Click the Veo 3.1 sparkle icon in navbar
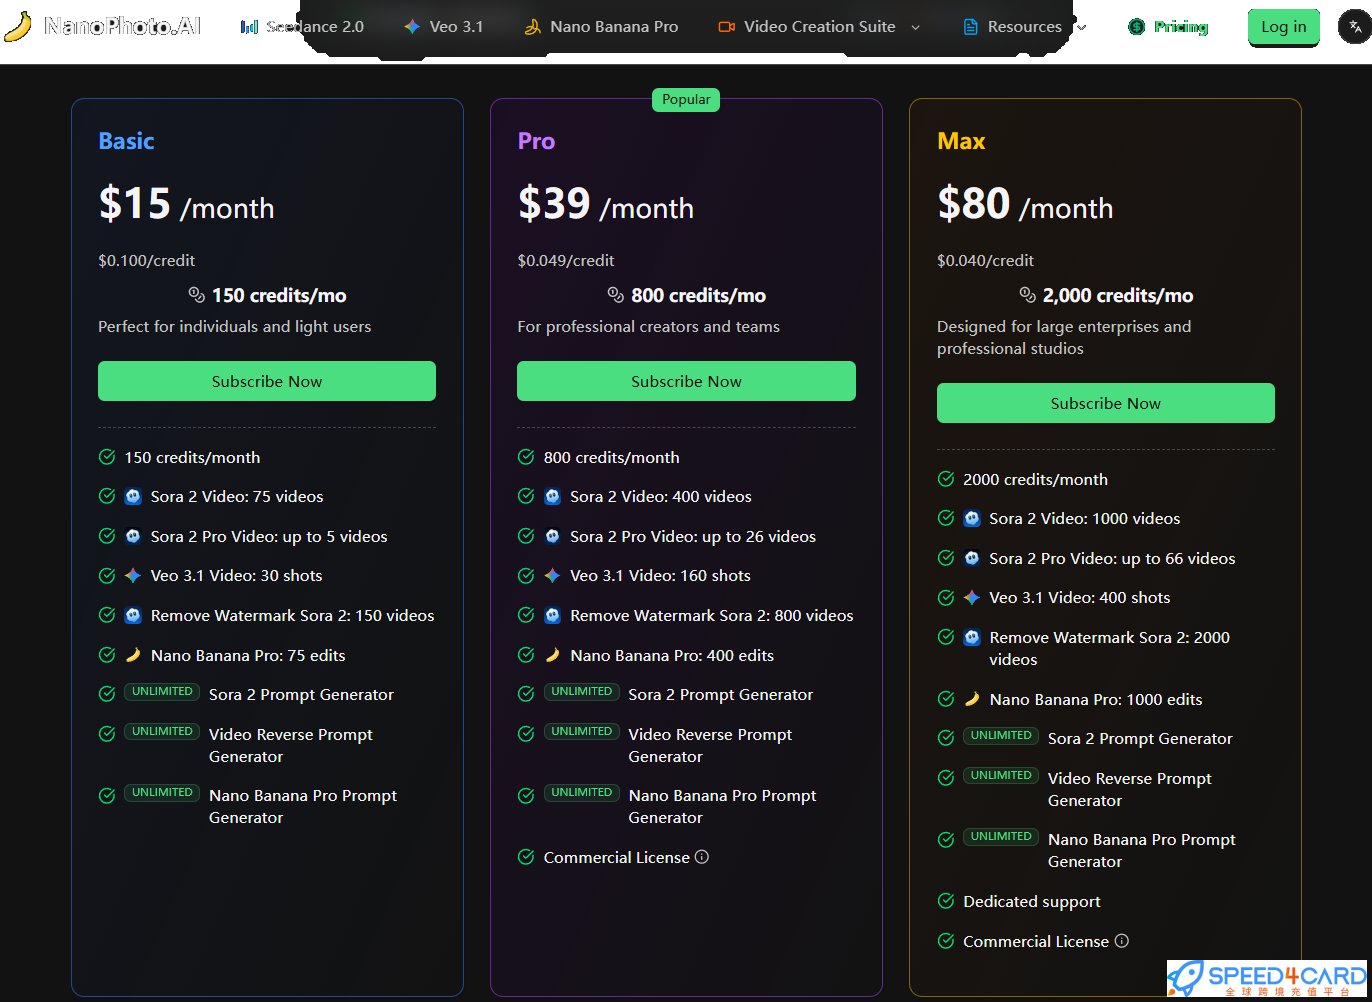The height and width of the screenshot is (1002, 1372). (x=412, y=27)
